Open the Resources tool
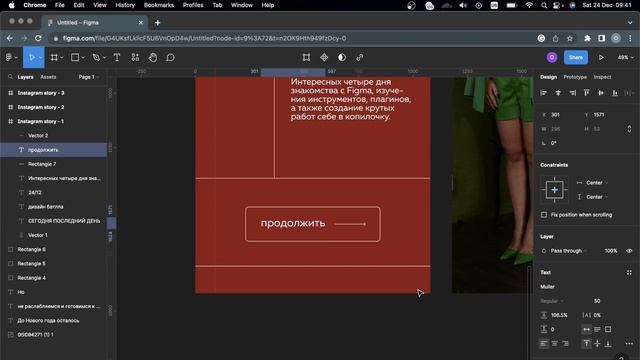The height and width of the screenshot is (360, 640). pyautogui.click(x=135, y=58)
